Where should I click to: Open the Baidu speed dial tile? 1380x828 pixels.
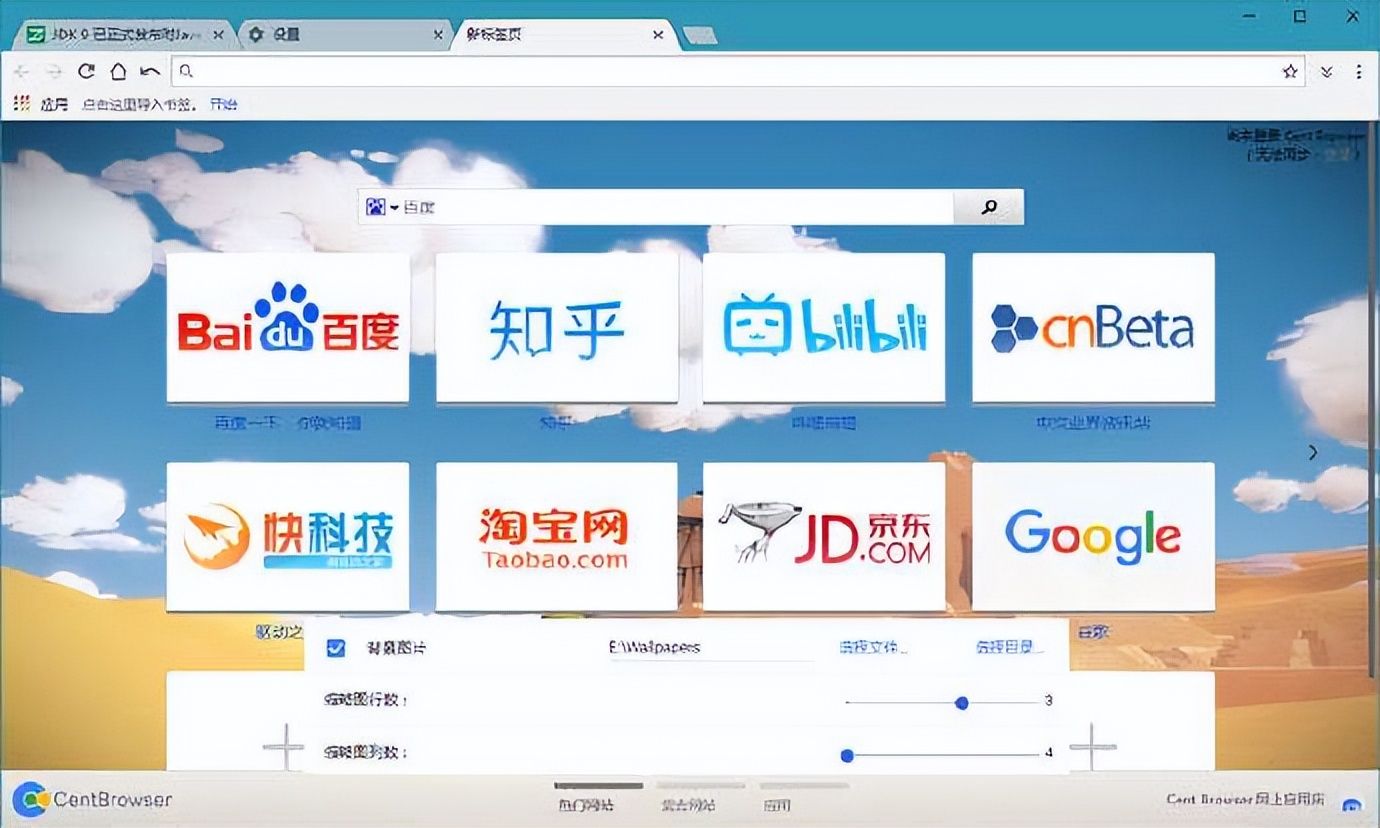click(x=288, y=328)
